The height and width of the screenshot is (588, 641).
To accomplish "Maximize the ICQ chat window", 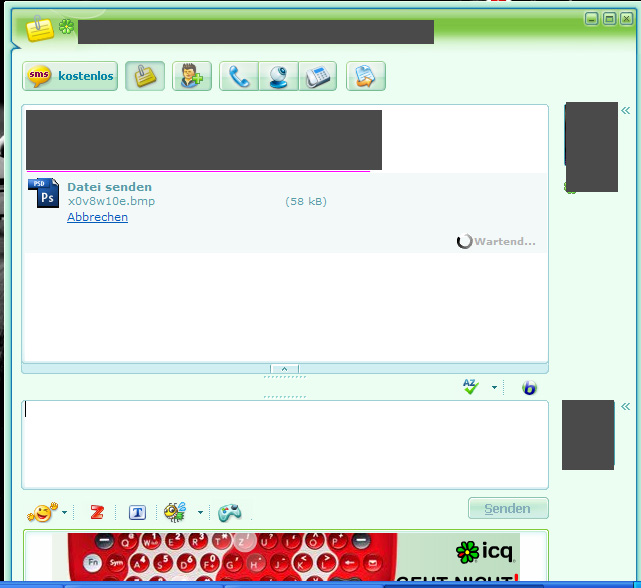I will [x=609, y=19].
